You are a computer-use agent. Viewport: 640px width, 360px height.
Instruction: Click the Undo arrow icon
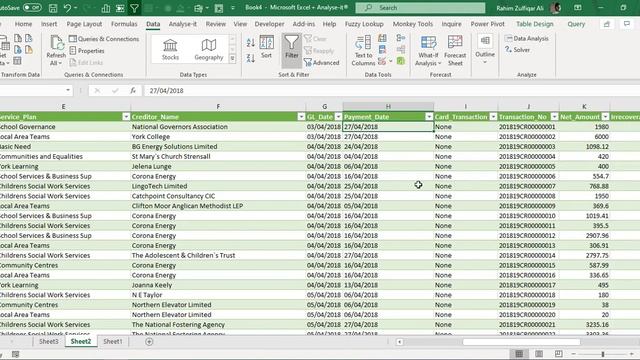click(x=67, y=8)
